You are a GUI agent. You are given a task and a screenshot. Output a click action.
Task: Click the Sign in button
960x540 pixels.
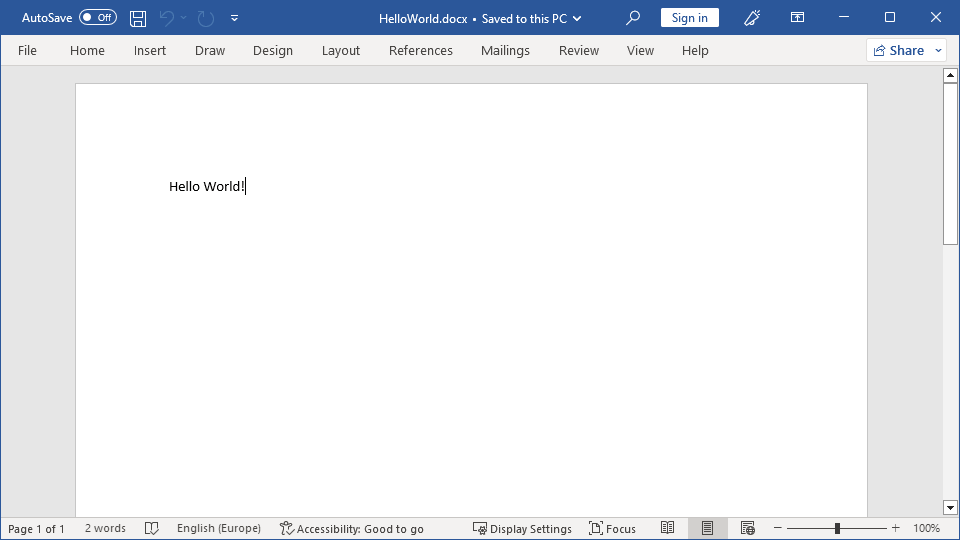click(689, 18)
